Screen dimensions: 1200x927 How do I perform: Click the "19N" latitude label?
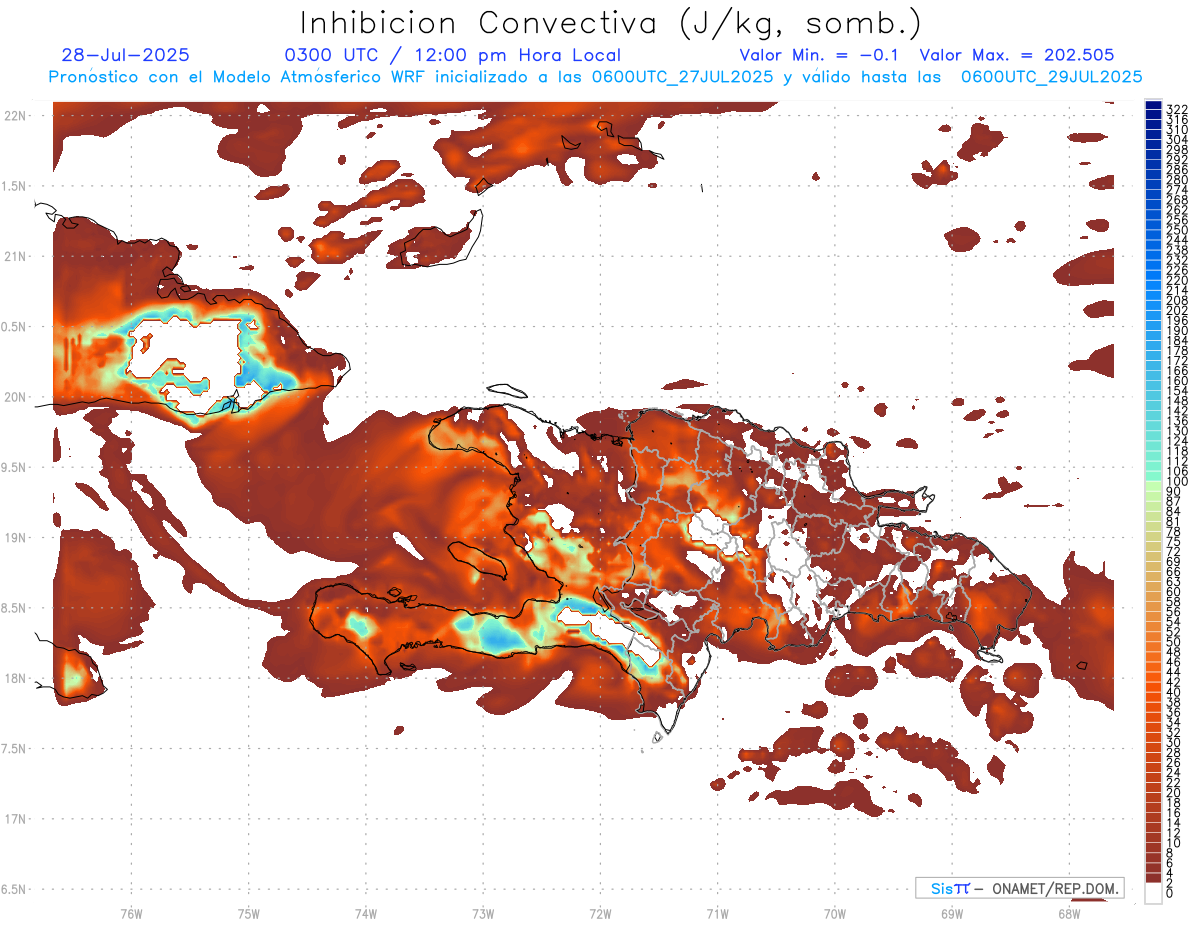[16, 537]
